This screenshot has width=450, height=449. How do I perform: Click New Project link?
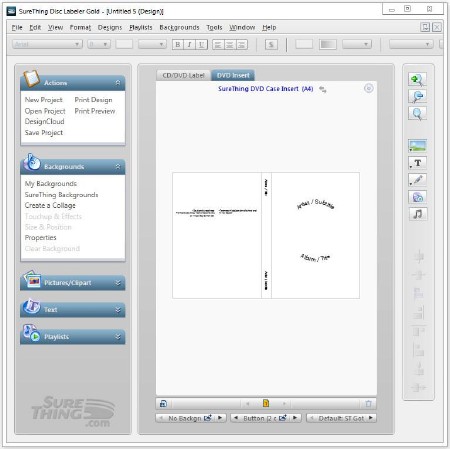coord(43,100)
